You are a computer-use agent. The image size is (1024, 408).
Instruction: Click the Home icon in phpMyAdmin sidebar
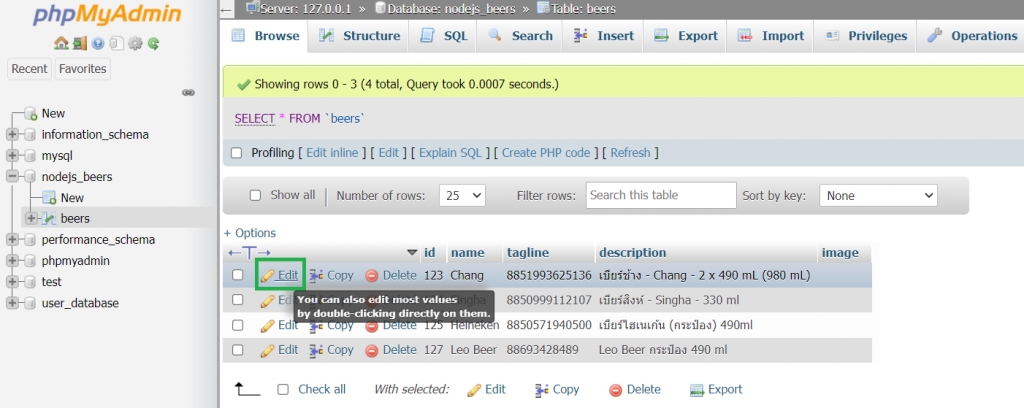61,44
